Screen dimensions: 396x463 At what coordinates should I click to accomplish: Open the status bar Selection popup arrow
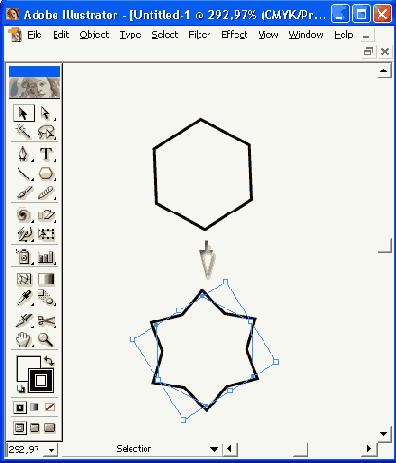tap(214, 449)
